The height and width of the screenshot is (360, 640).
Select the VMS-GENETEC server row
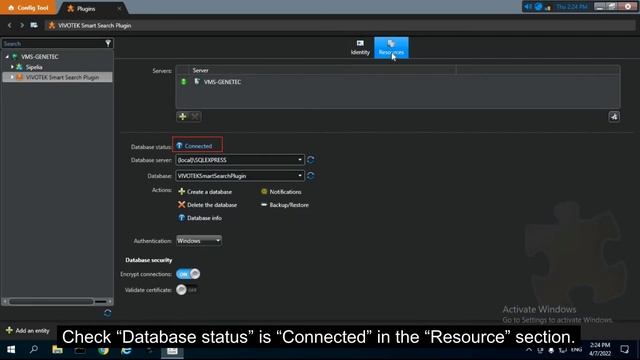(x=398, y=82)
